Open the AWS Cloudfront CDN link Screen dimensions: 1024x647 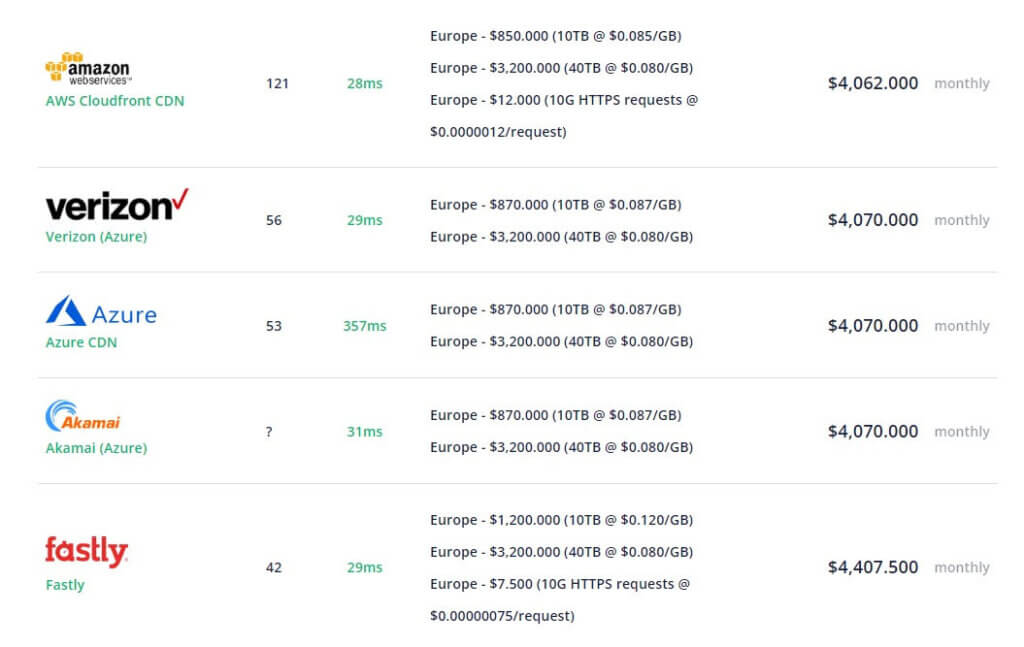115,101
